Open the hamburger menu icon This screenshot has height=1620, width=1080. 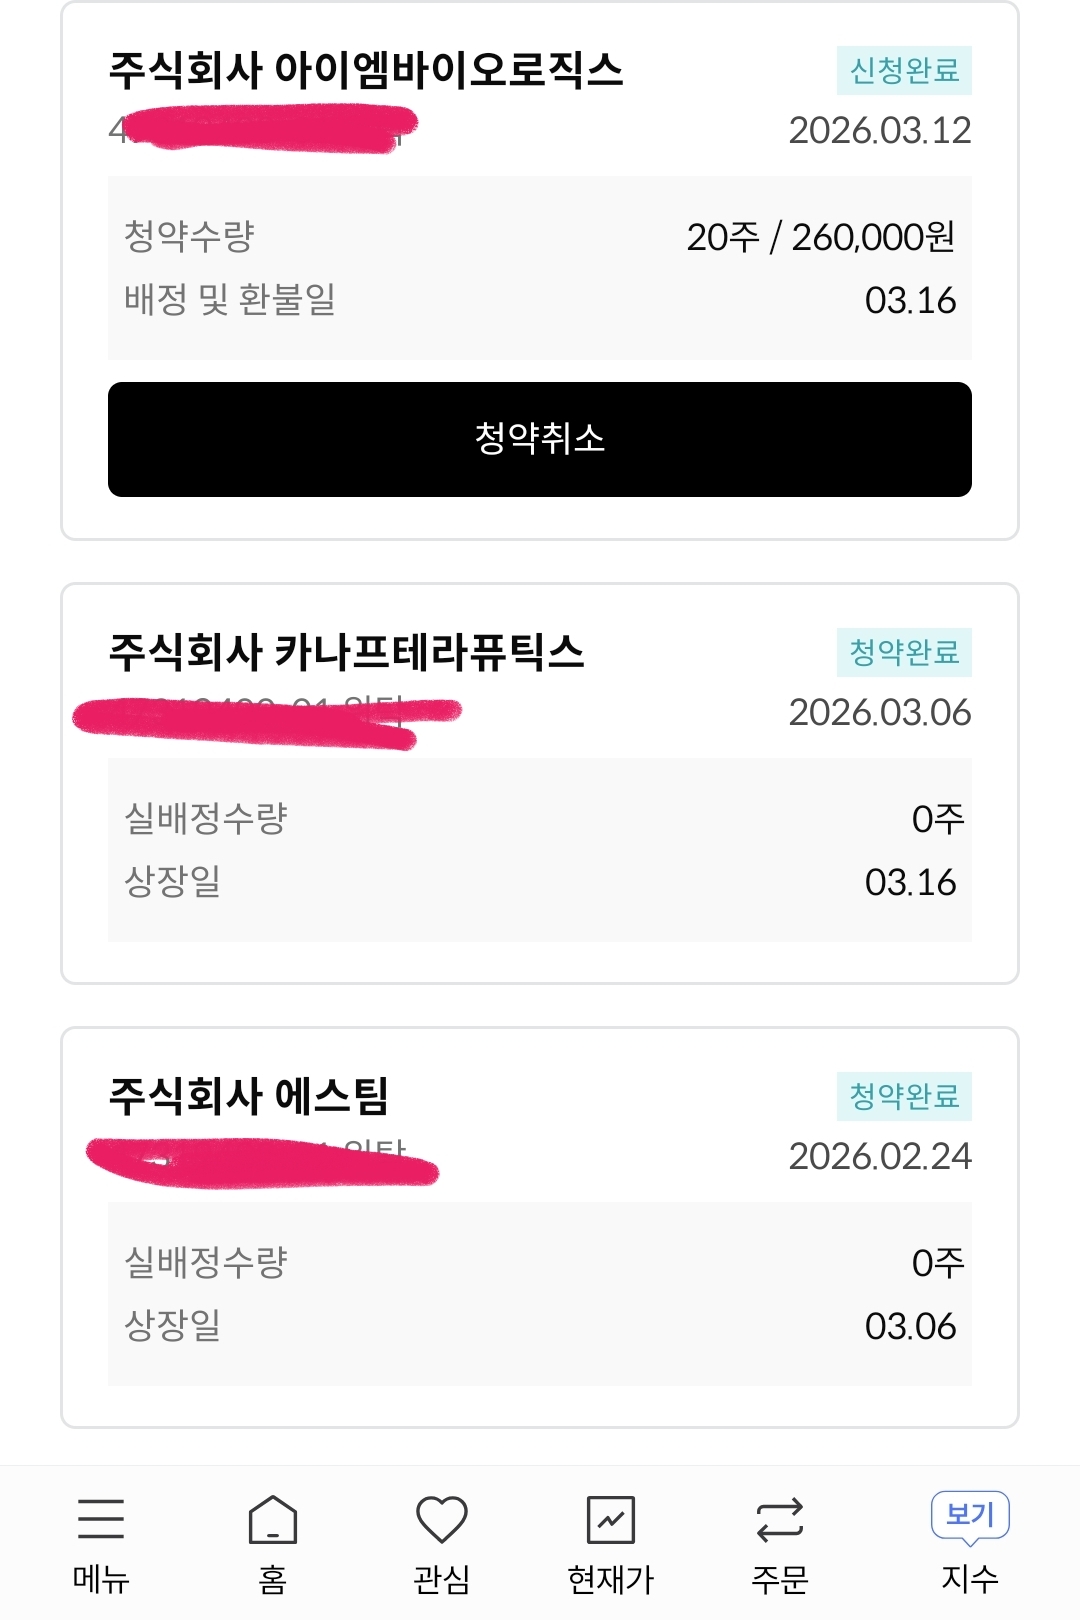coord(101,1519)
